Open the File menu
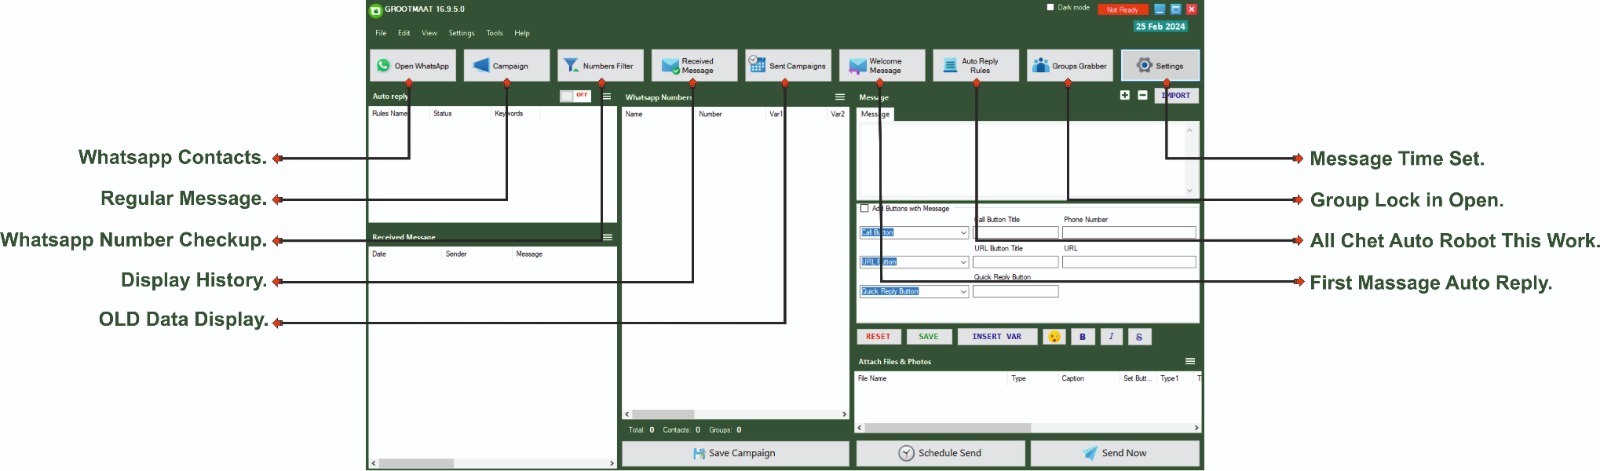Viewport: 1600px width, 471px height. 381,33
